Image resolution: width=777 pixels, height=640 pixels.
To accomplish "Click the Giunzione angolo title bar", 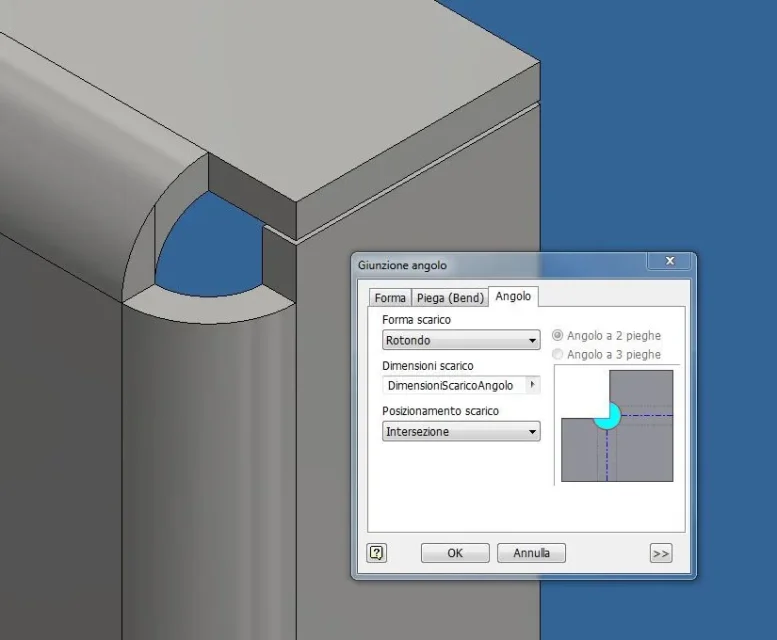I will pos(500,265).
